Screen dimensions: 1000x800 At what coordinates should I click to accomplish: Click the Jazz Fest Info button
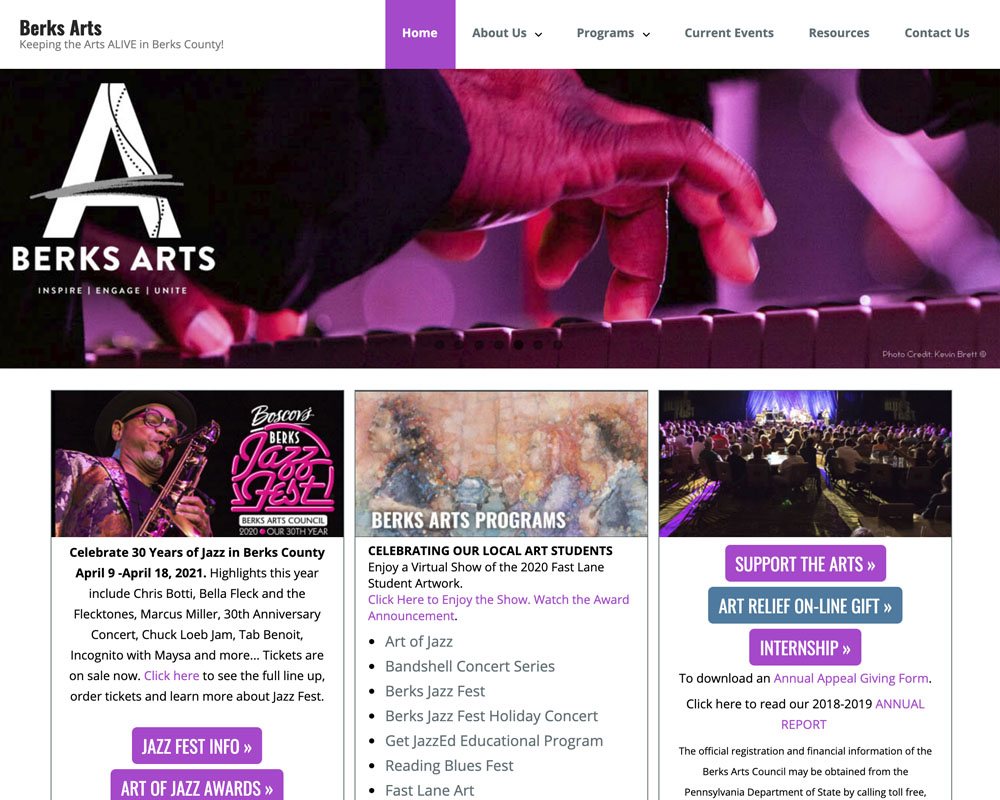197,746
